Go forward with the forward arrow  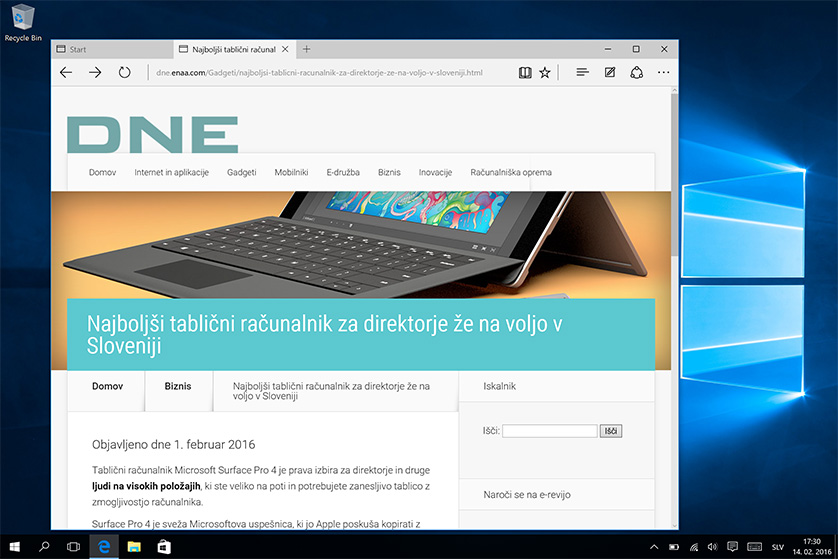[x=95, y=72]
